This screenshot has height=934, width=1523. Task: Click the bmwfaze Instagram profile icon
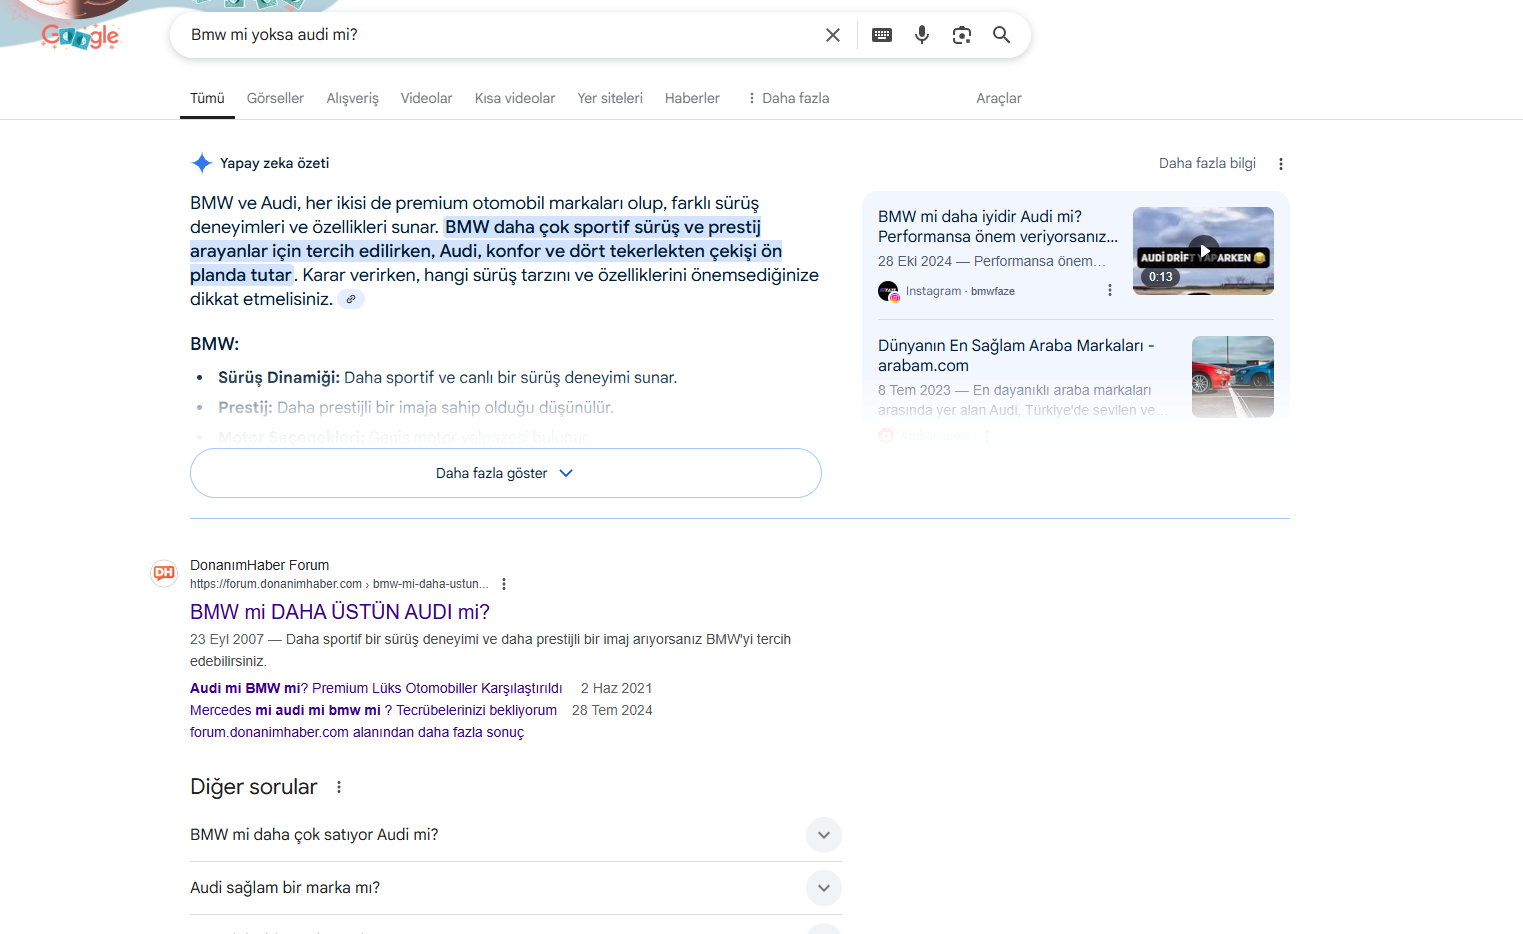(x=888, y=291)
